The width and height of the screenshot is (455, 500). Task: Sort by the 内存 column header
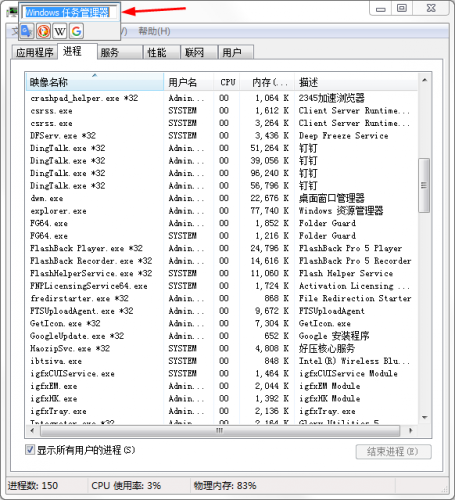coord(267,82)
